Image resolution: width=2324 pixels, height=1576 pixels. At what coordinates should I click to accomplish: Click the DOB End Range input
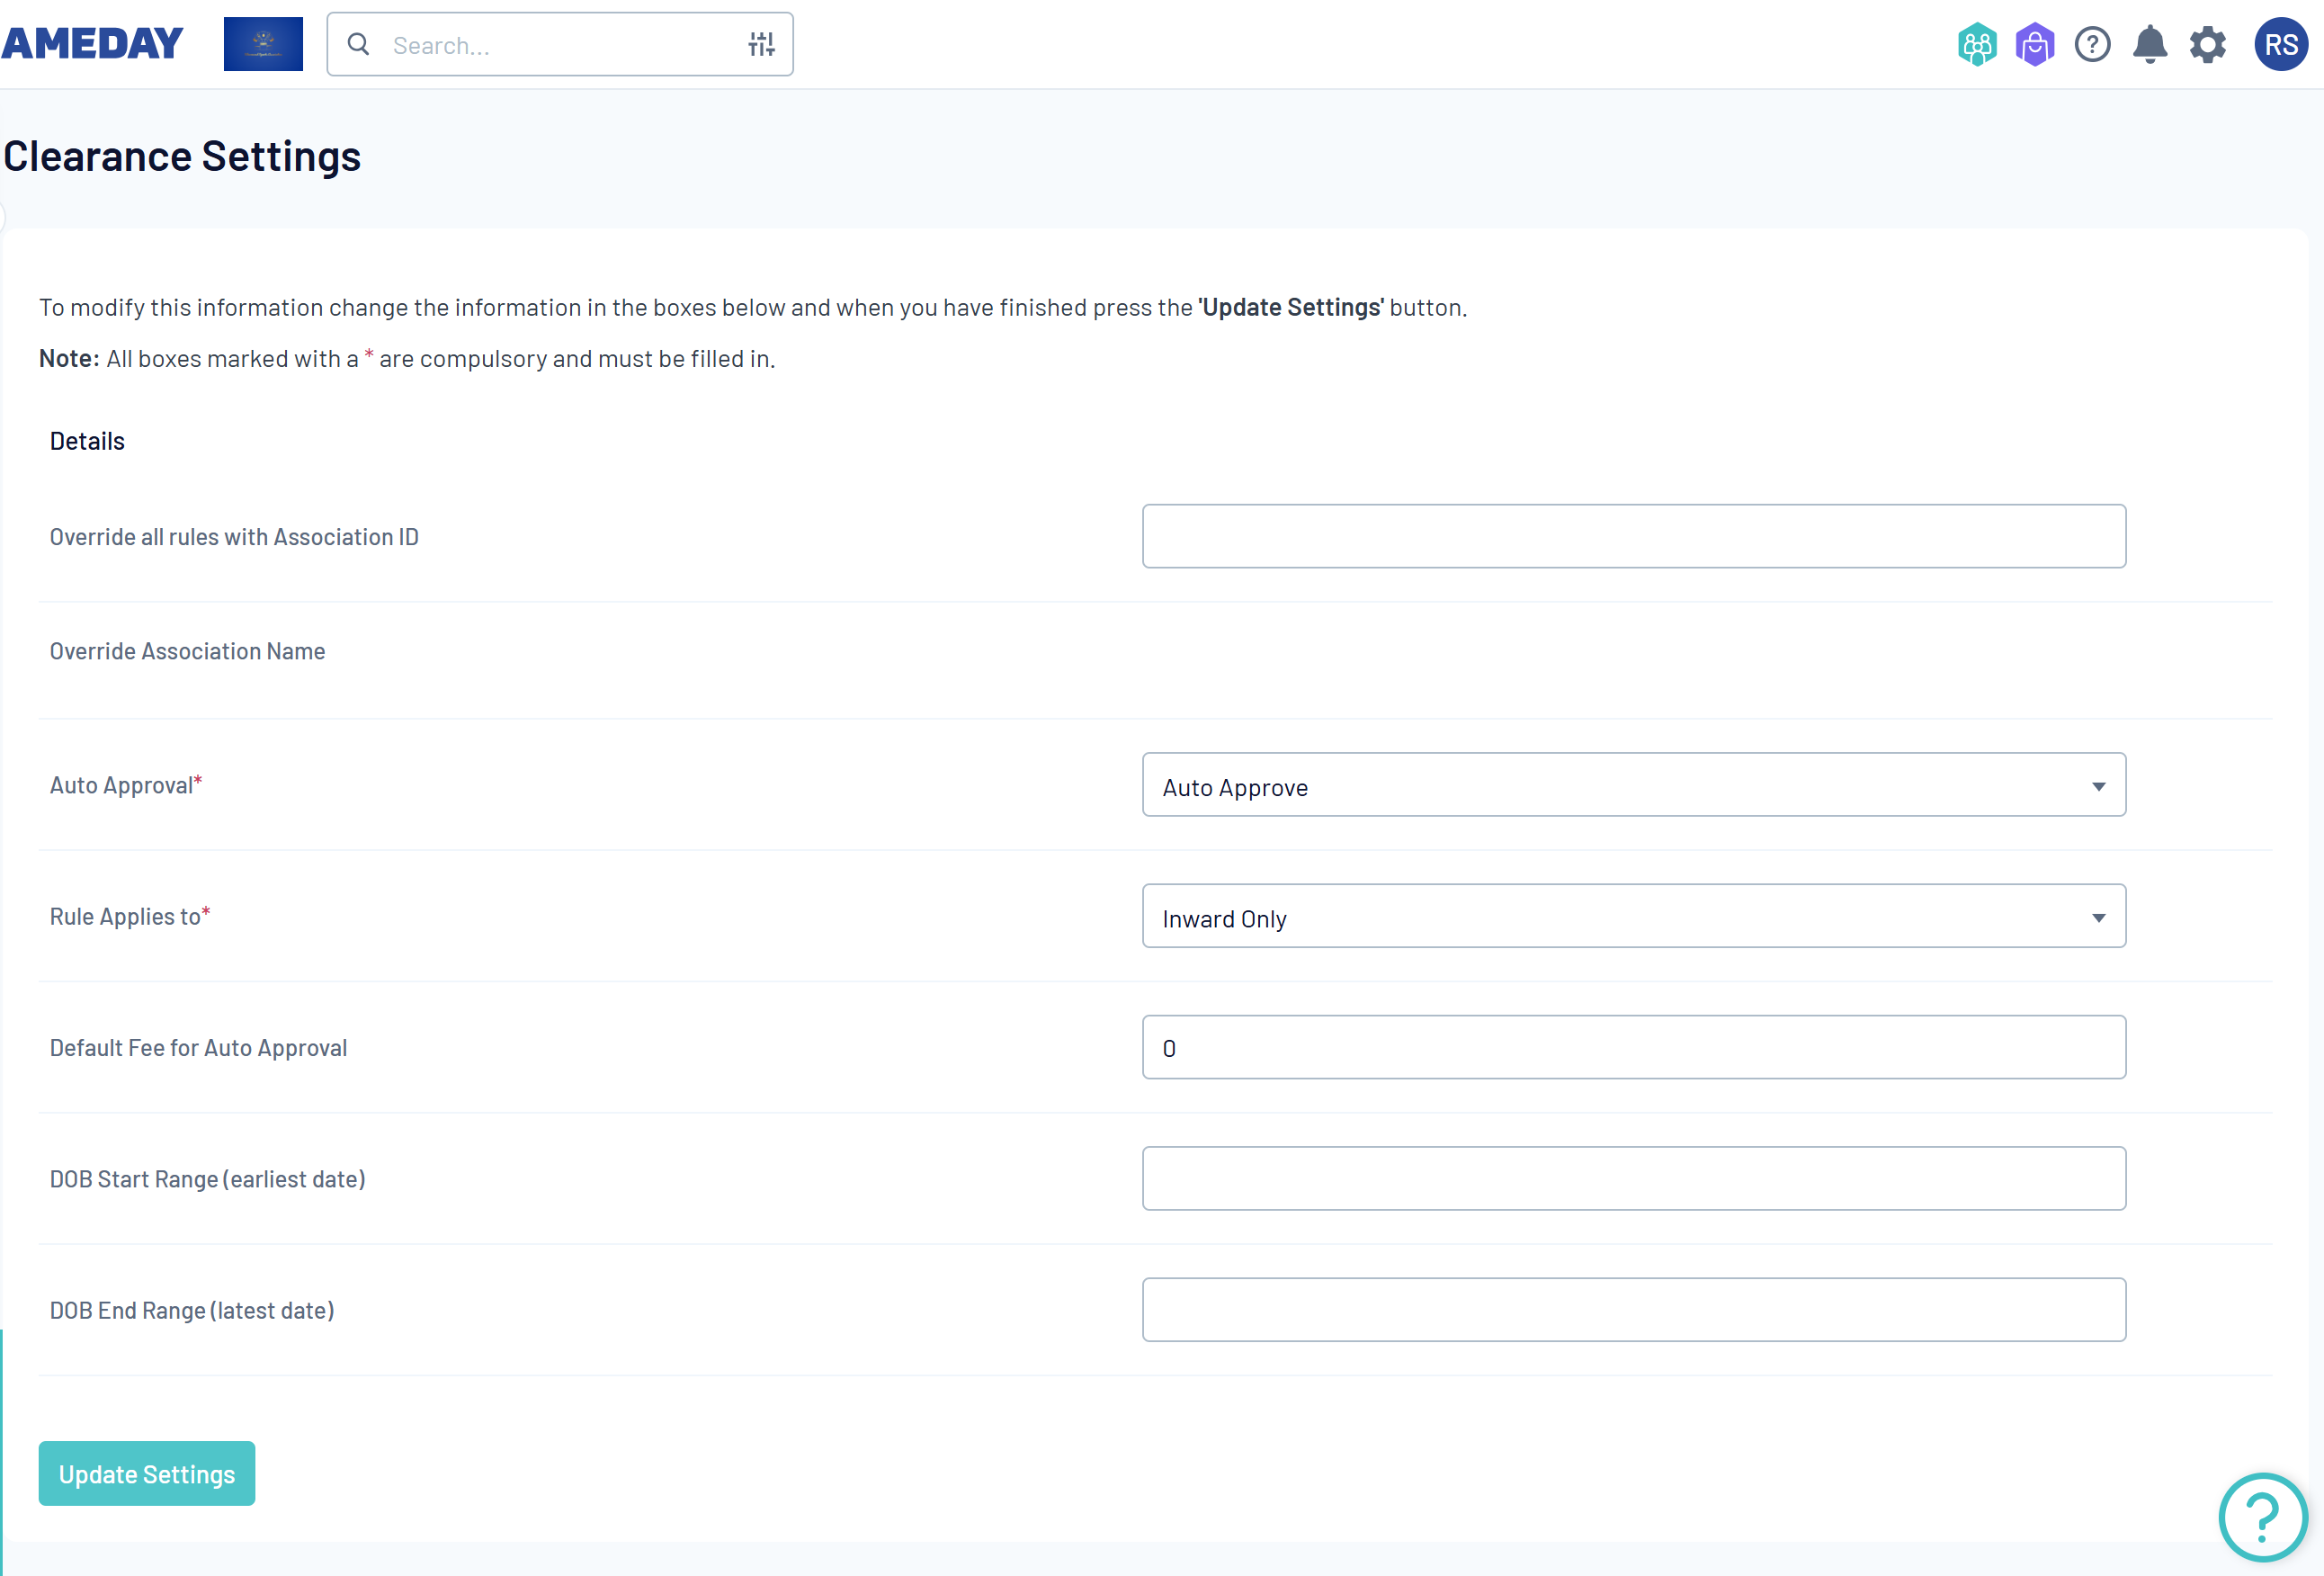tap(1632, 1310)
